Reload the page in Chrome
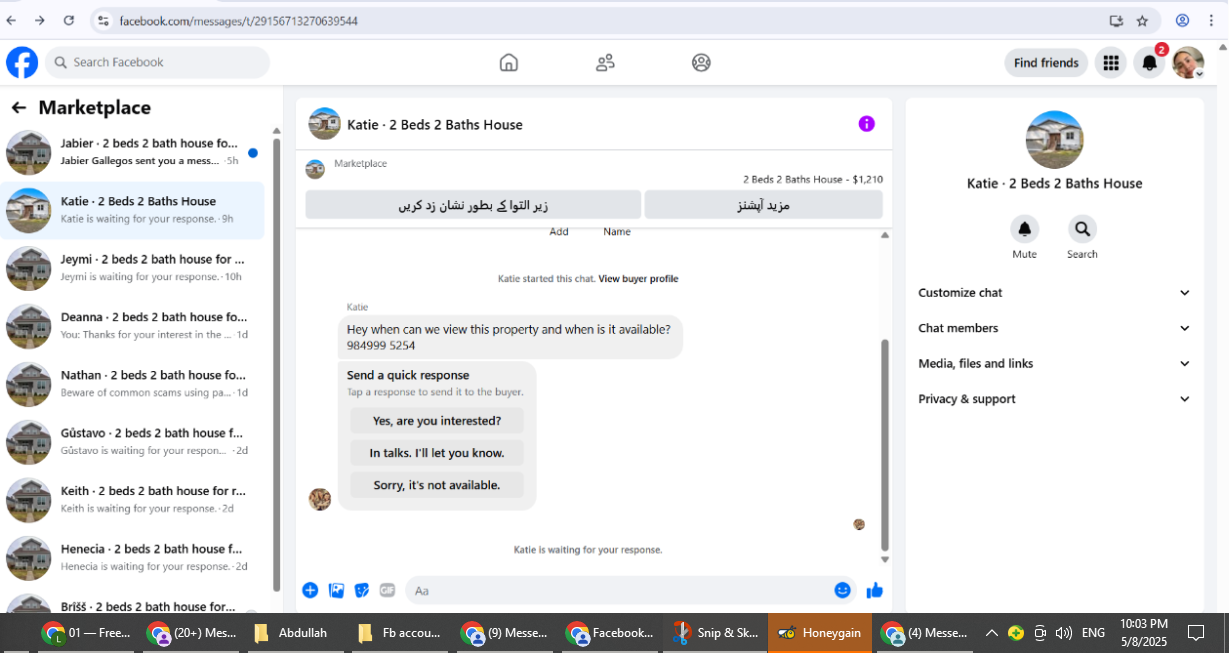The image size is (1229, 653). point(68,20)
